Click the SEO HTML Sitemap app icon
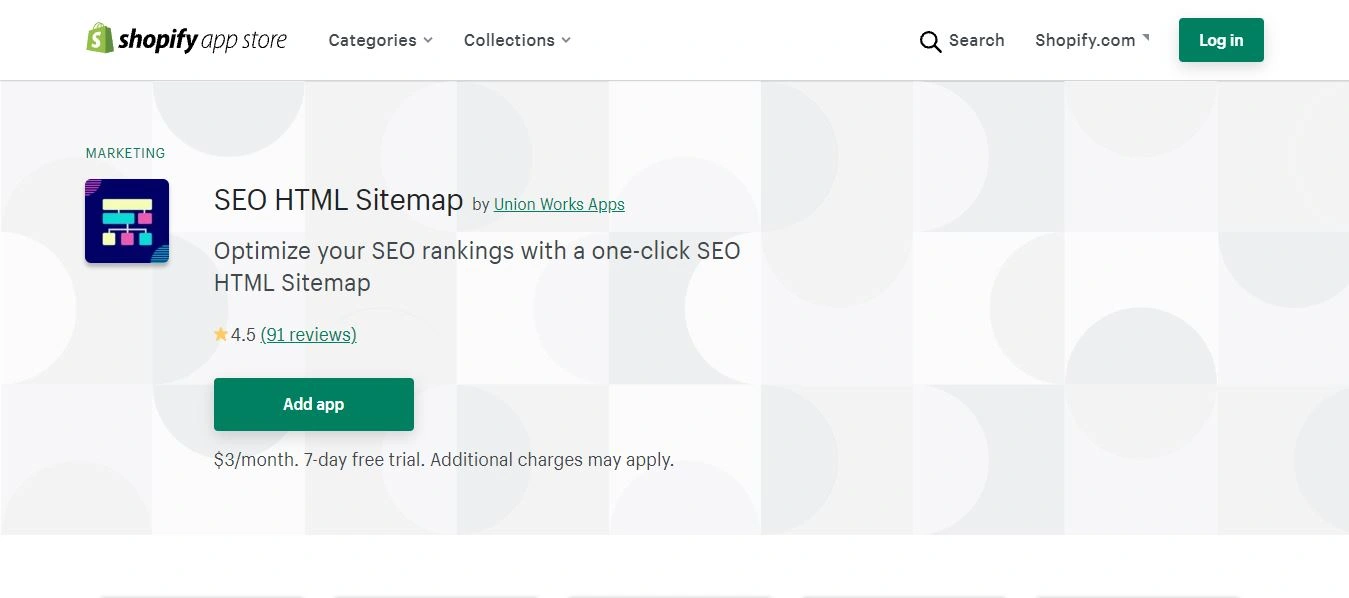 point(127,221)
